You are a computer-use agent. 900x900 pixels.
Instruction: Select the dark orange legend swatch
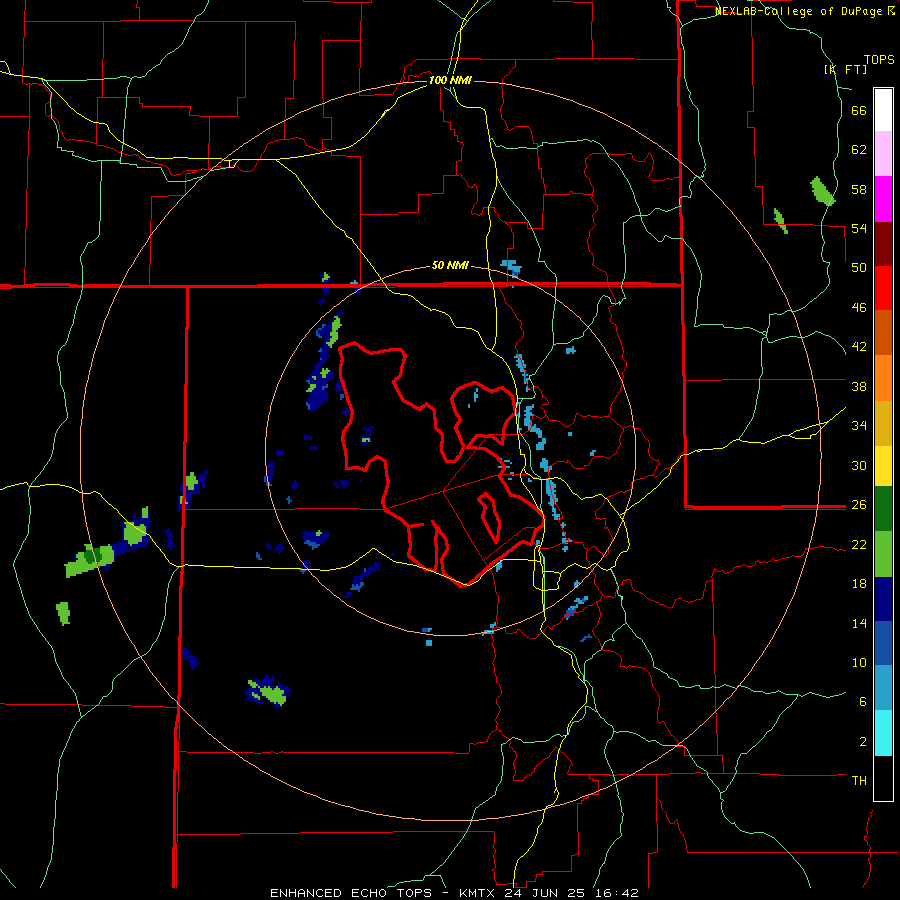point(883,332)
